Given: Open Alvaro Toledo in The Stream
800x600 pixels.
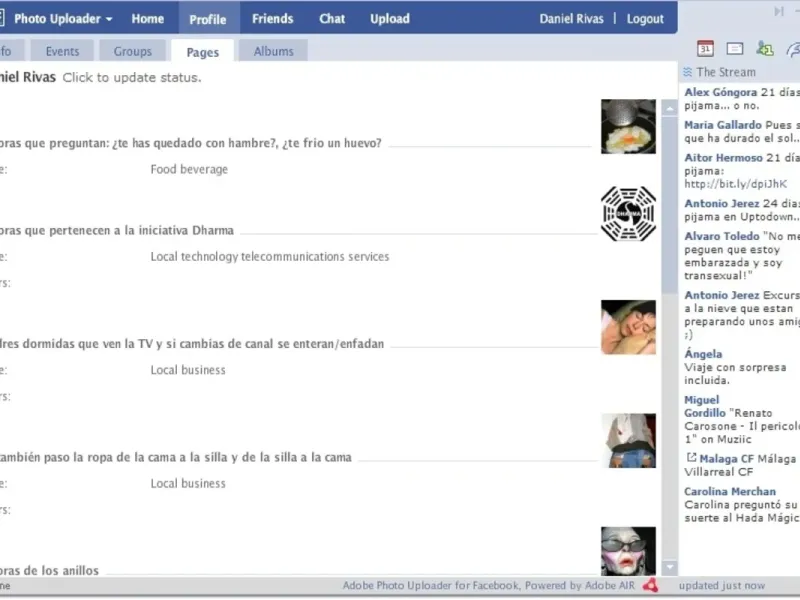Looking at the screenshot, I should click(722, 236).
